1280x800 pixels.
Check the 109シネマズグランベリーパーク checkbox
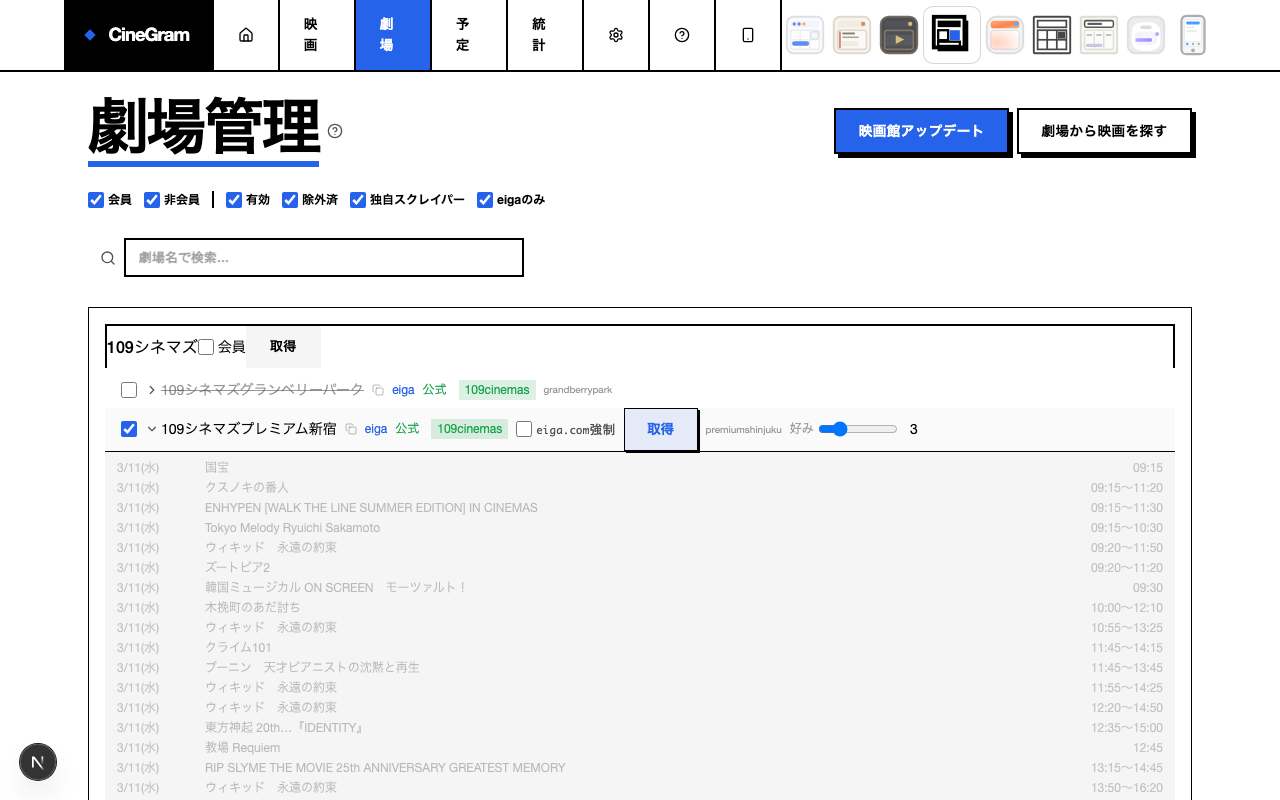tap(129, 390)
